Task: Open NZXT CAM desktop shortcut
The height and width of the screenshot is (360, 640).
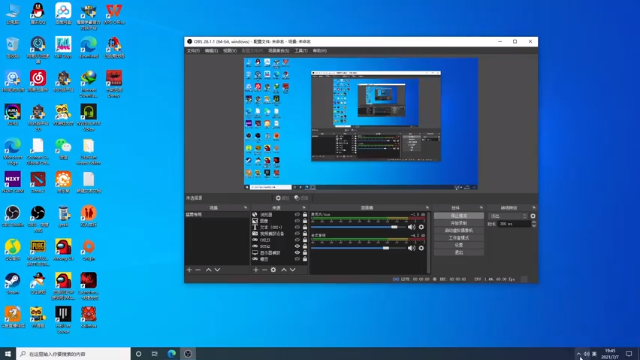Action: [13, 182]
